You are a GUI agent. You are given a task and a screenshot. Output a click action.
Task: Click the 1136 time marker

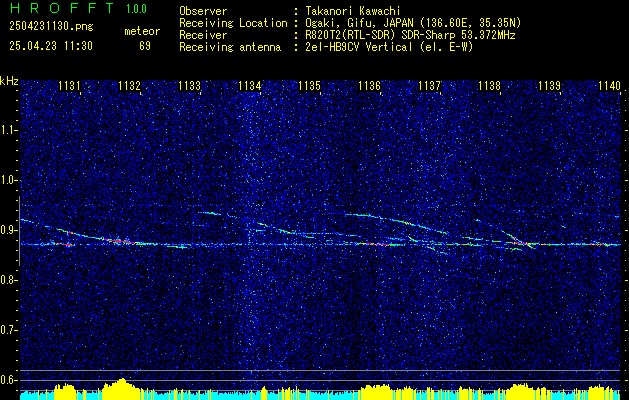pyautogui.click(x=369, y=86)
